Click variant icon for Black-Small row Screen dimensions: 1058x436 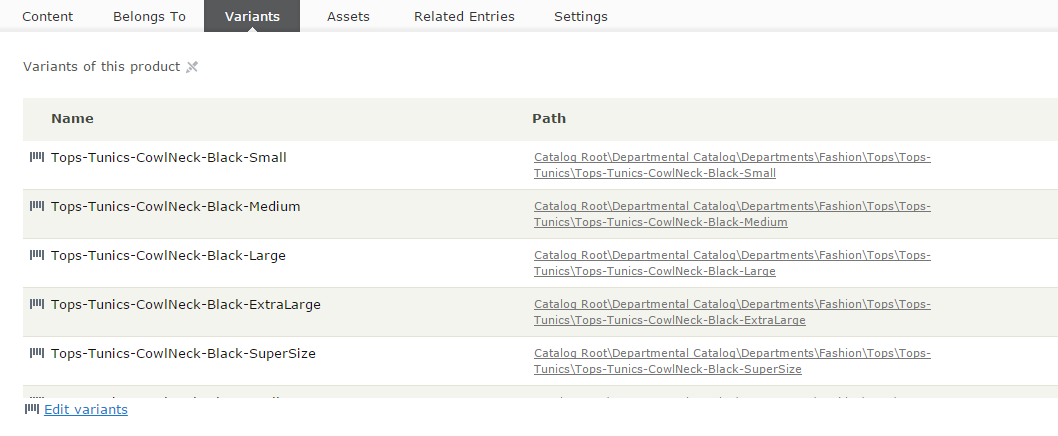pyautogui.click(x=38, y=157)
